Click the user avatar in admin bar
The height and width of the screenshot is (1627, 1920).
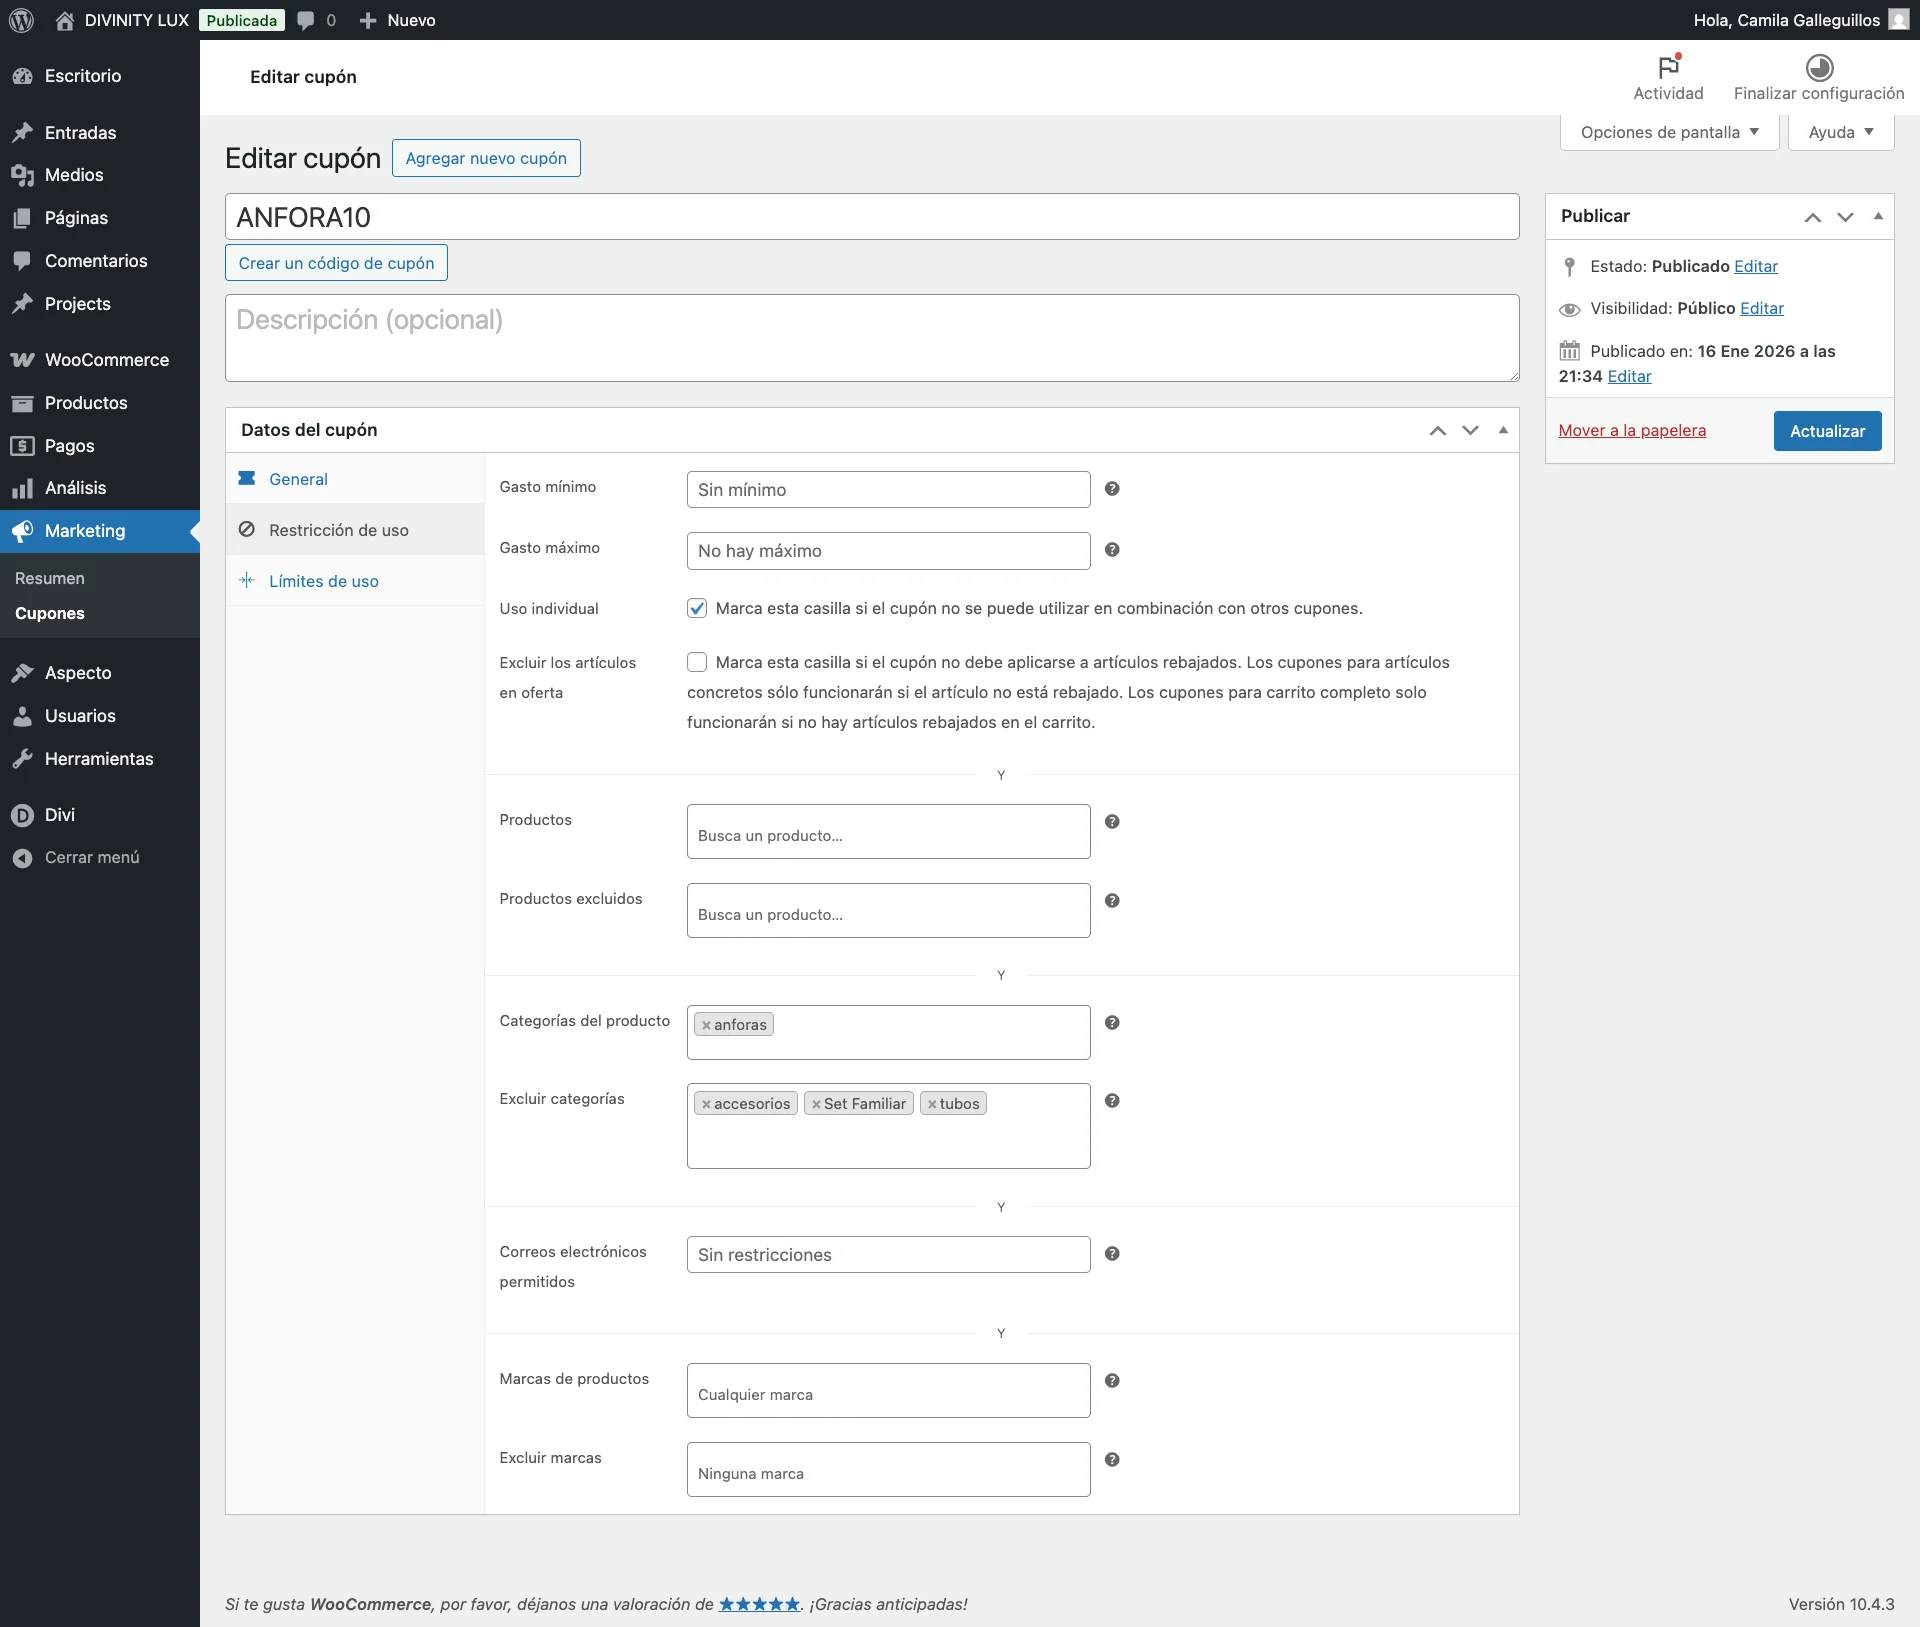1899,20
